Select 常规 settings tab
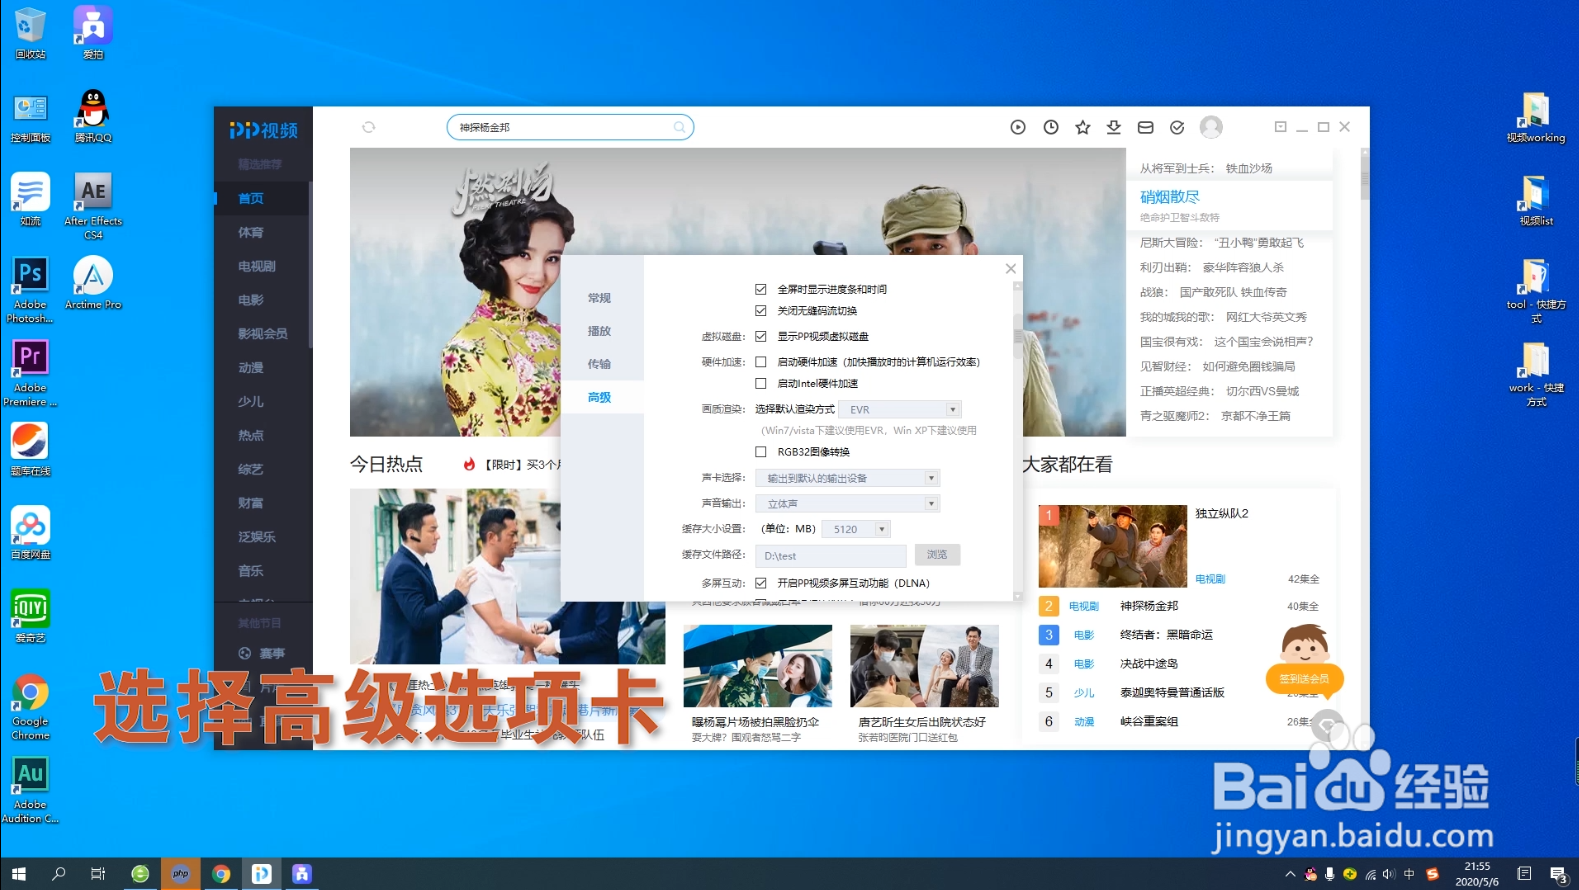This screenshot has height=890, width=1579. (600, 298)
